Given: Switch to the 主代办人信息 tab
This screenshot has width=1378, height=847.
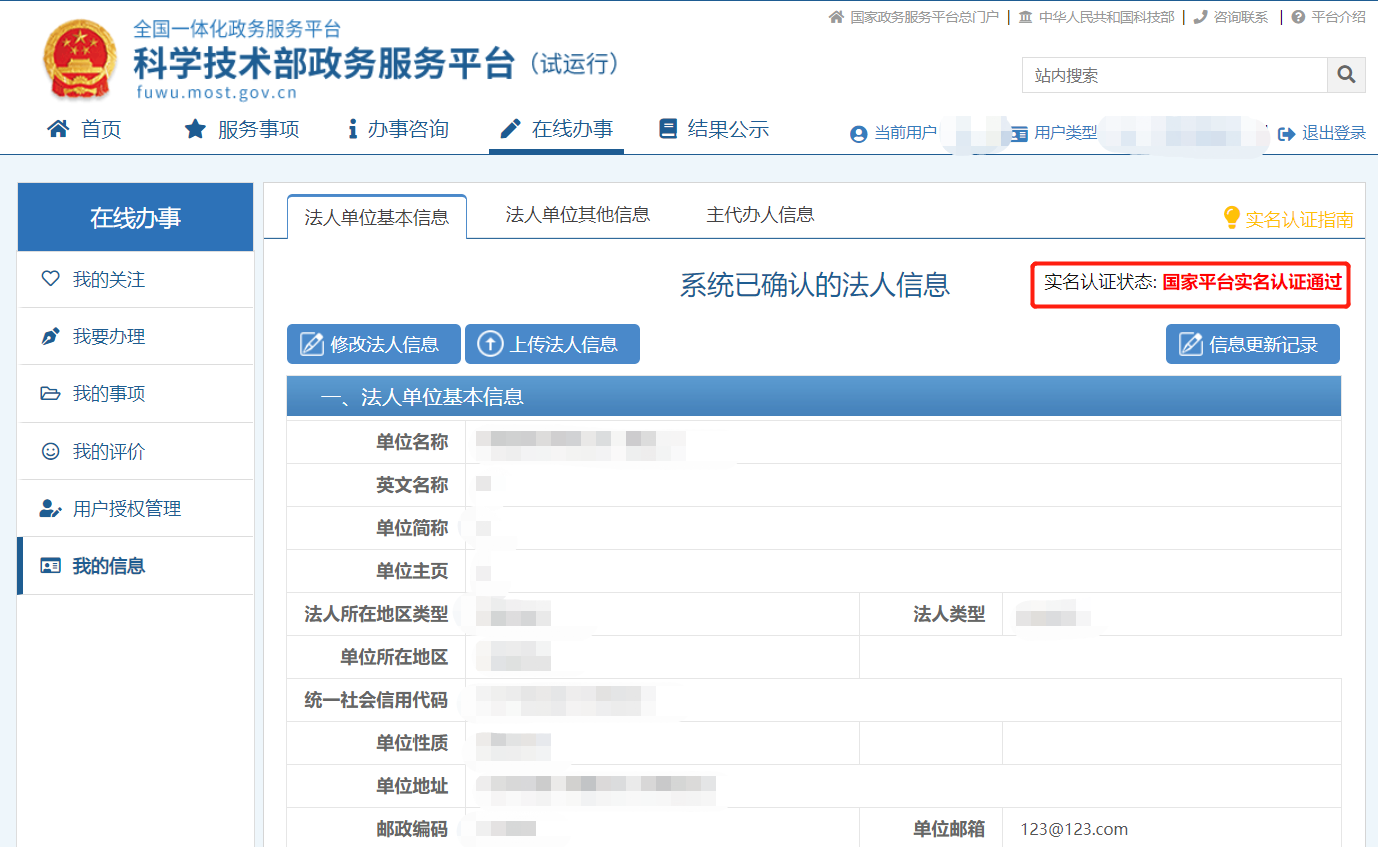Looking at the screenshot, I should [760, 215].
